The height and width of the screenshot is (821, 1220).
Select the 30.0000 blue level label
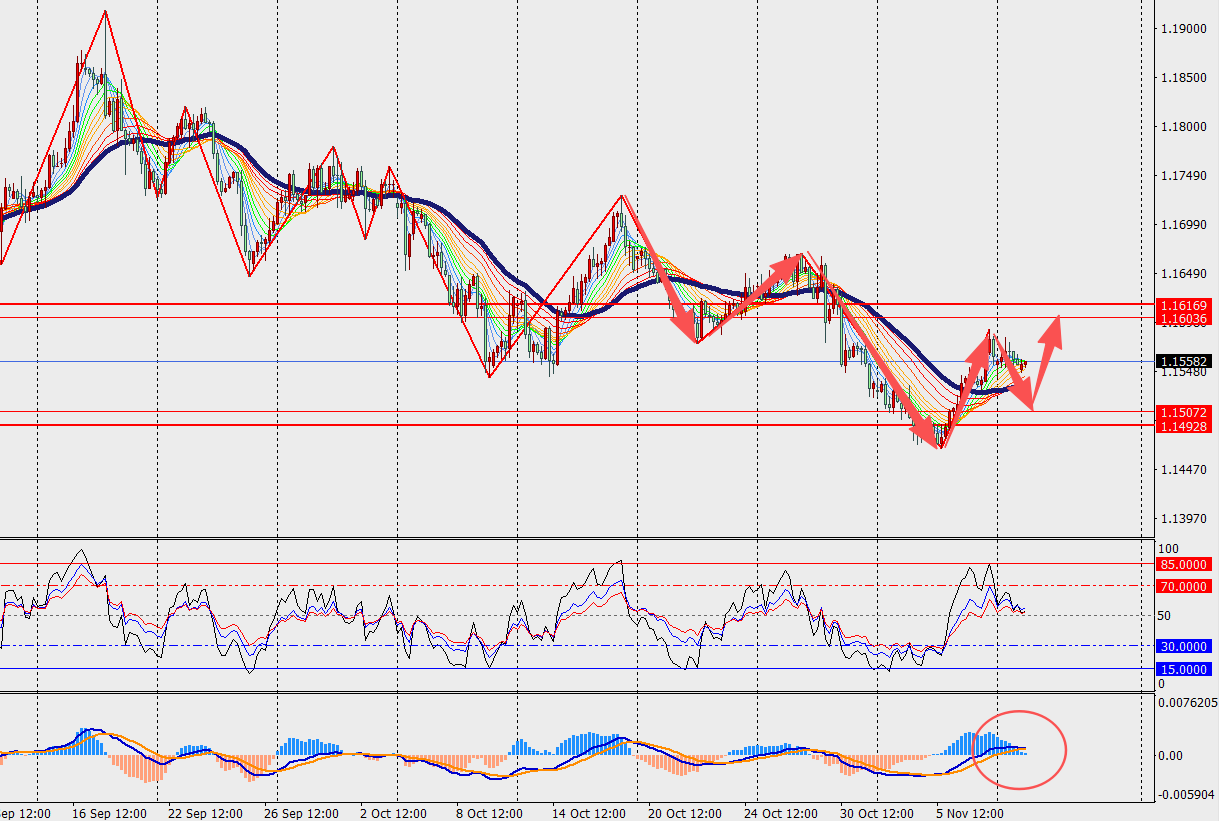[x=1182, y=647]
